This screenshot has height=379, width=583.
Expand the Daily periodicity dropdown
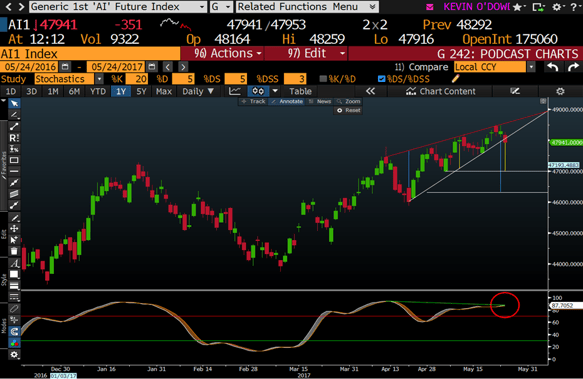(x=198, y=91)
